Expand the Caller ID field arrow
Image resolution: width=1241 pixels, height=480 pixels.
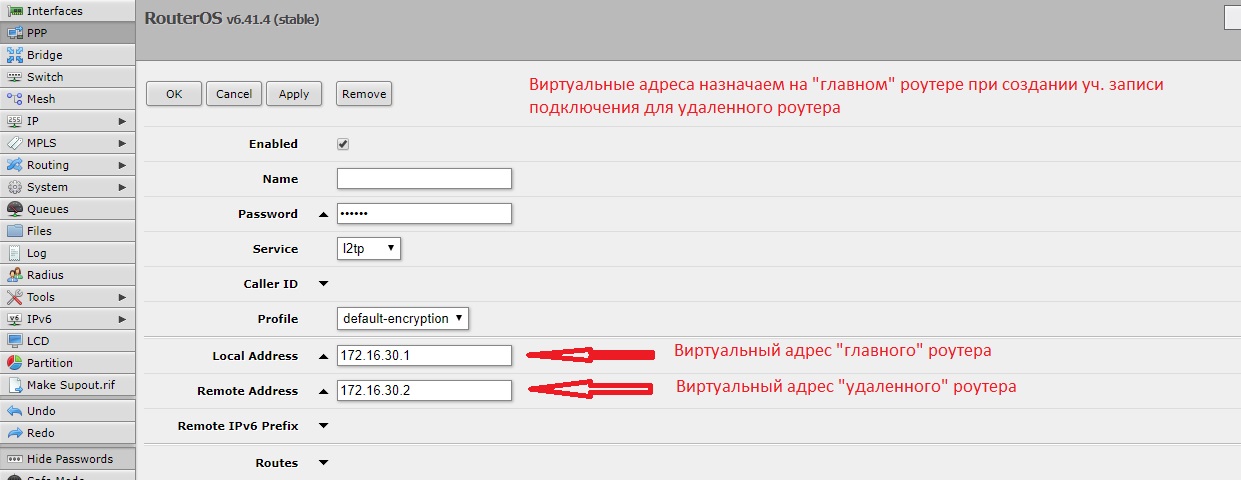point(323,284)
